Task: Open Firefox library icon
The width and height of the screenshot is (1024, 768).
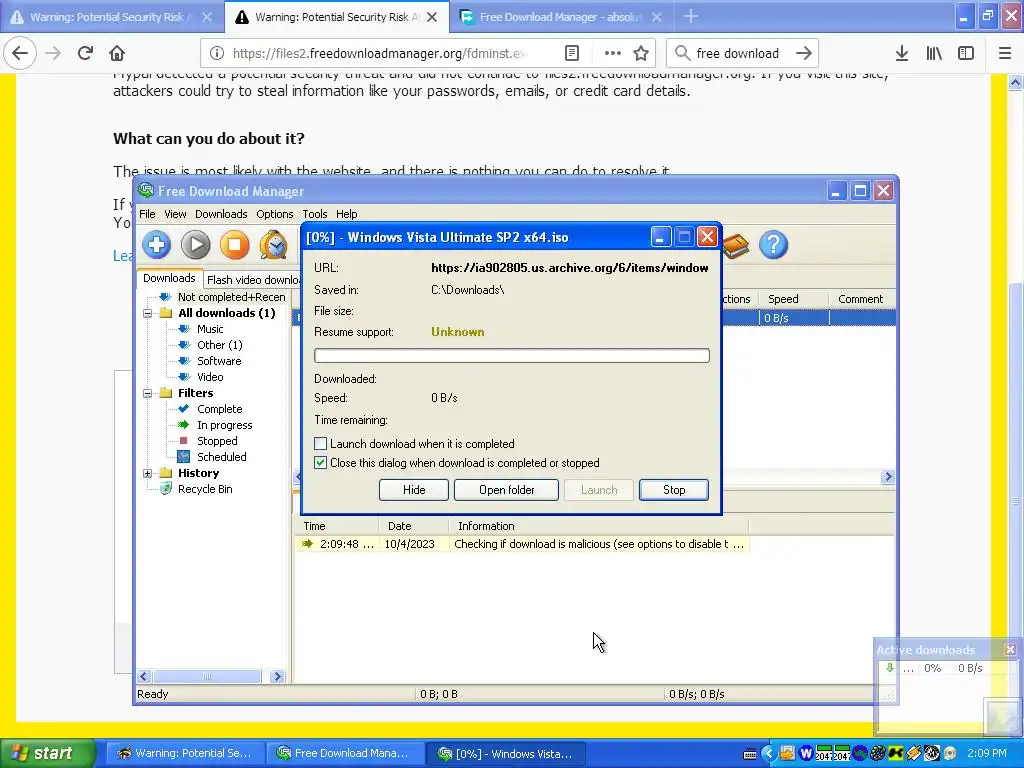Action: coord(934,54)
